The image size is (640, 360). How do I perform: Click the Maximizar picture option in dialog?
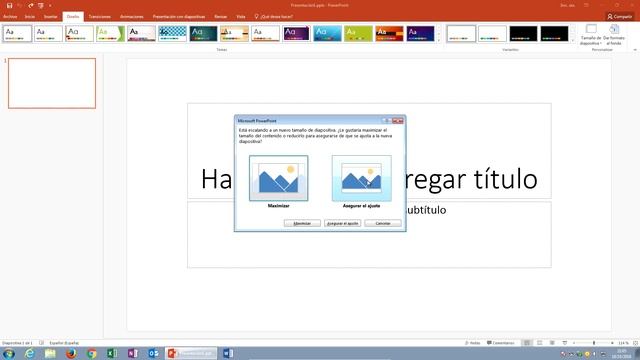tap(279, 178)
